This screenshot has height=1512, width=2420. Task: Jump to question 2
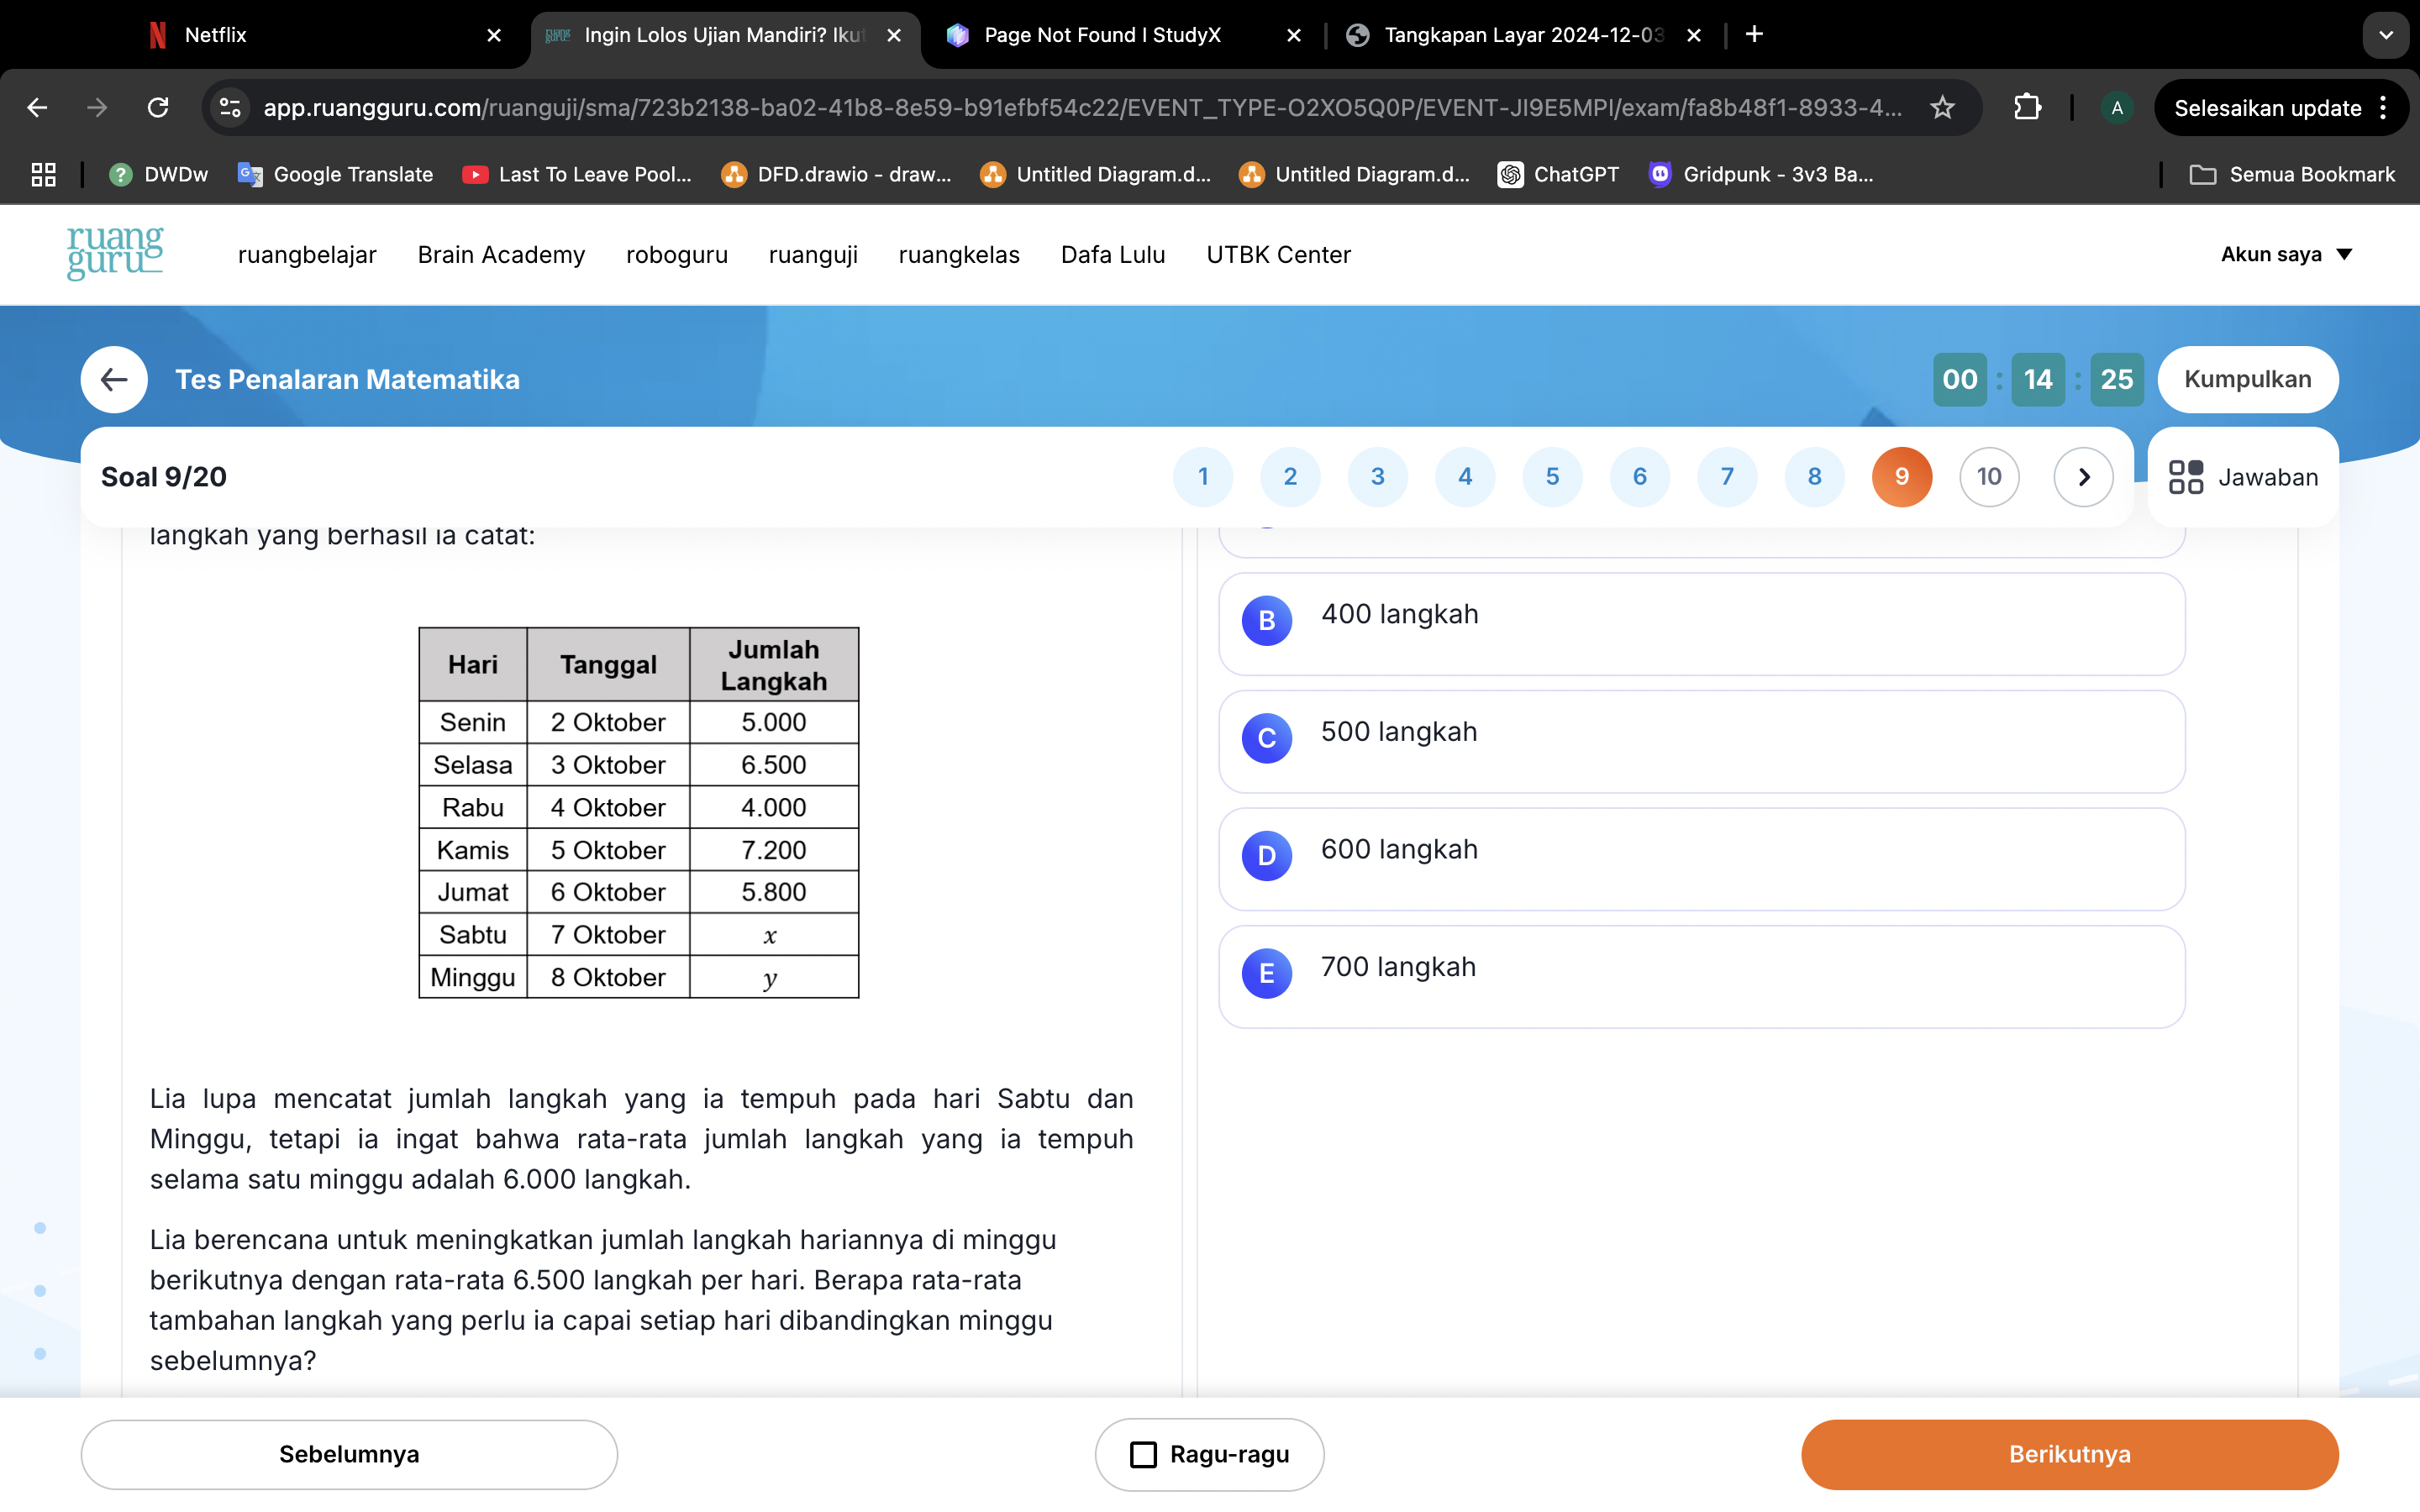tap(1290, 477)
